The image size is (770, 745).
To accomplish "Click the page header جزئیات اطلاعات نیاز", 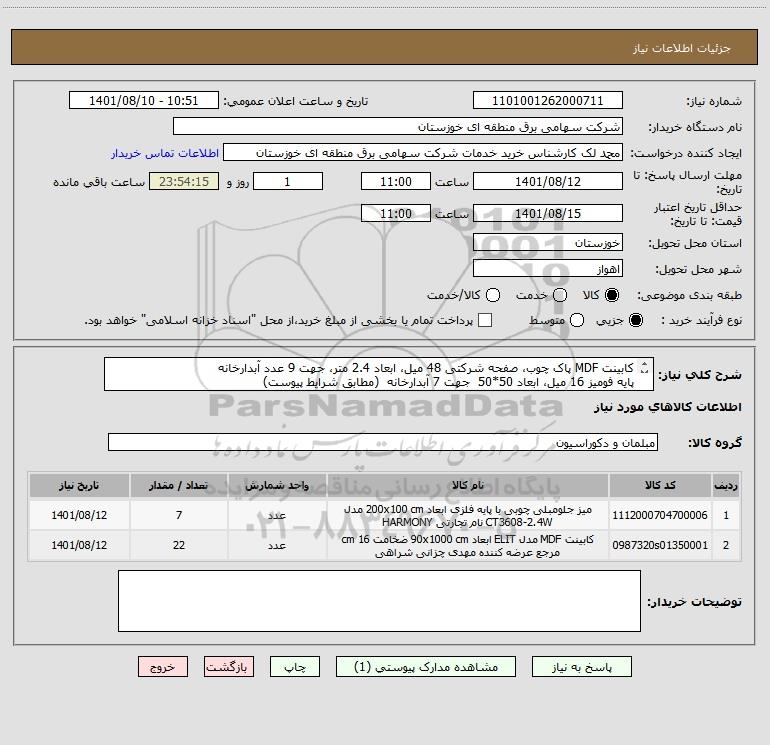I will (x=682, y=48).
